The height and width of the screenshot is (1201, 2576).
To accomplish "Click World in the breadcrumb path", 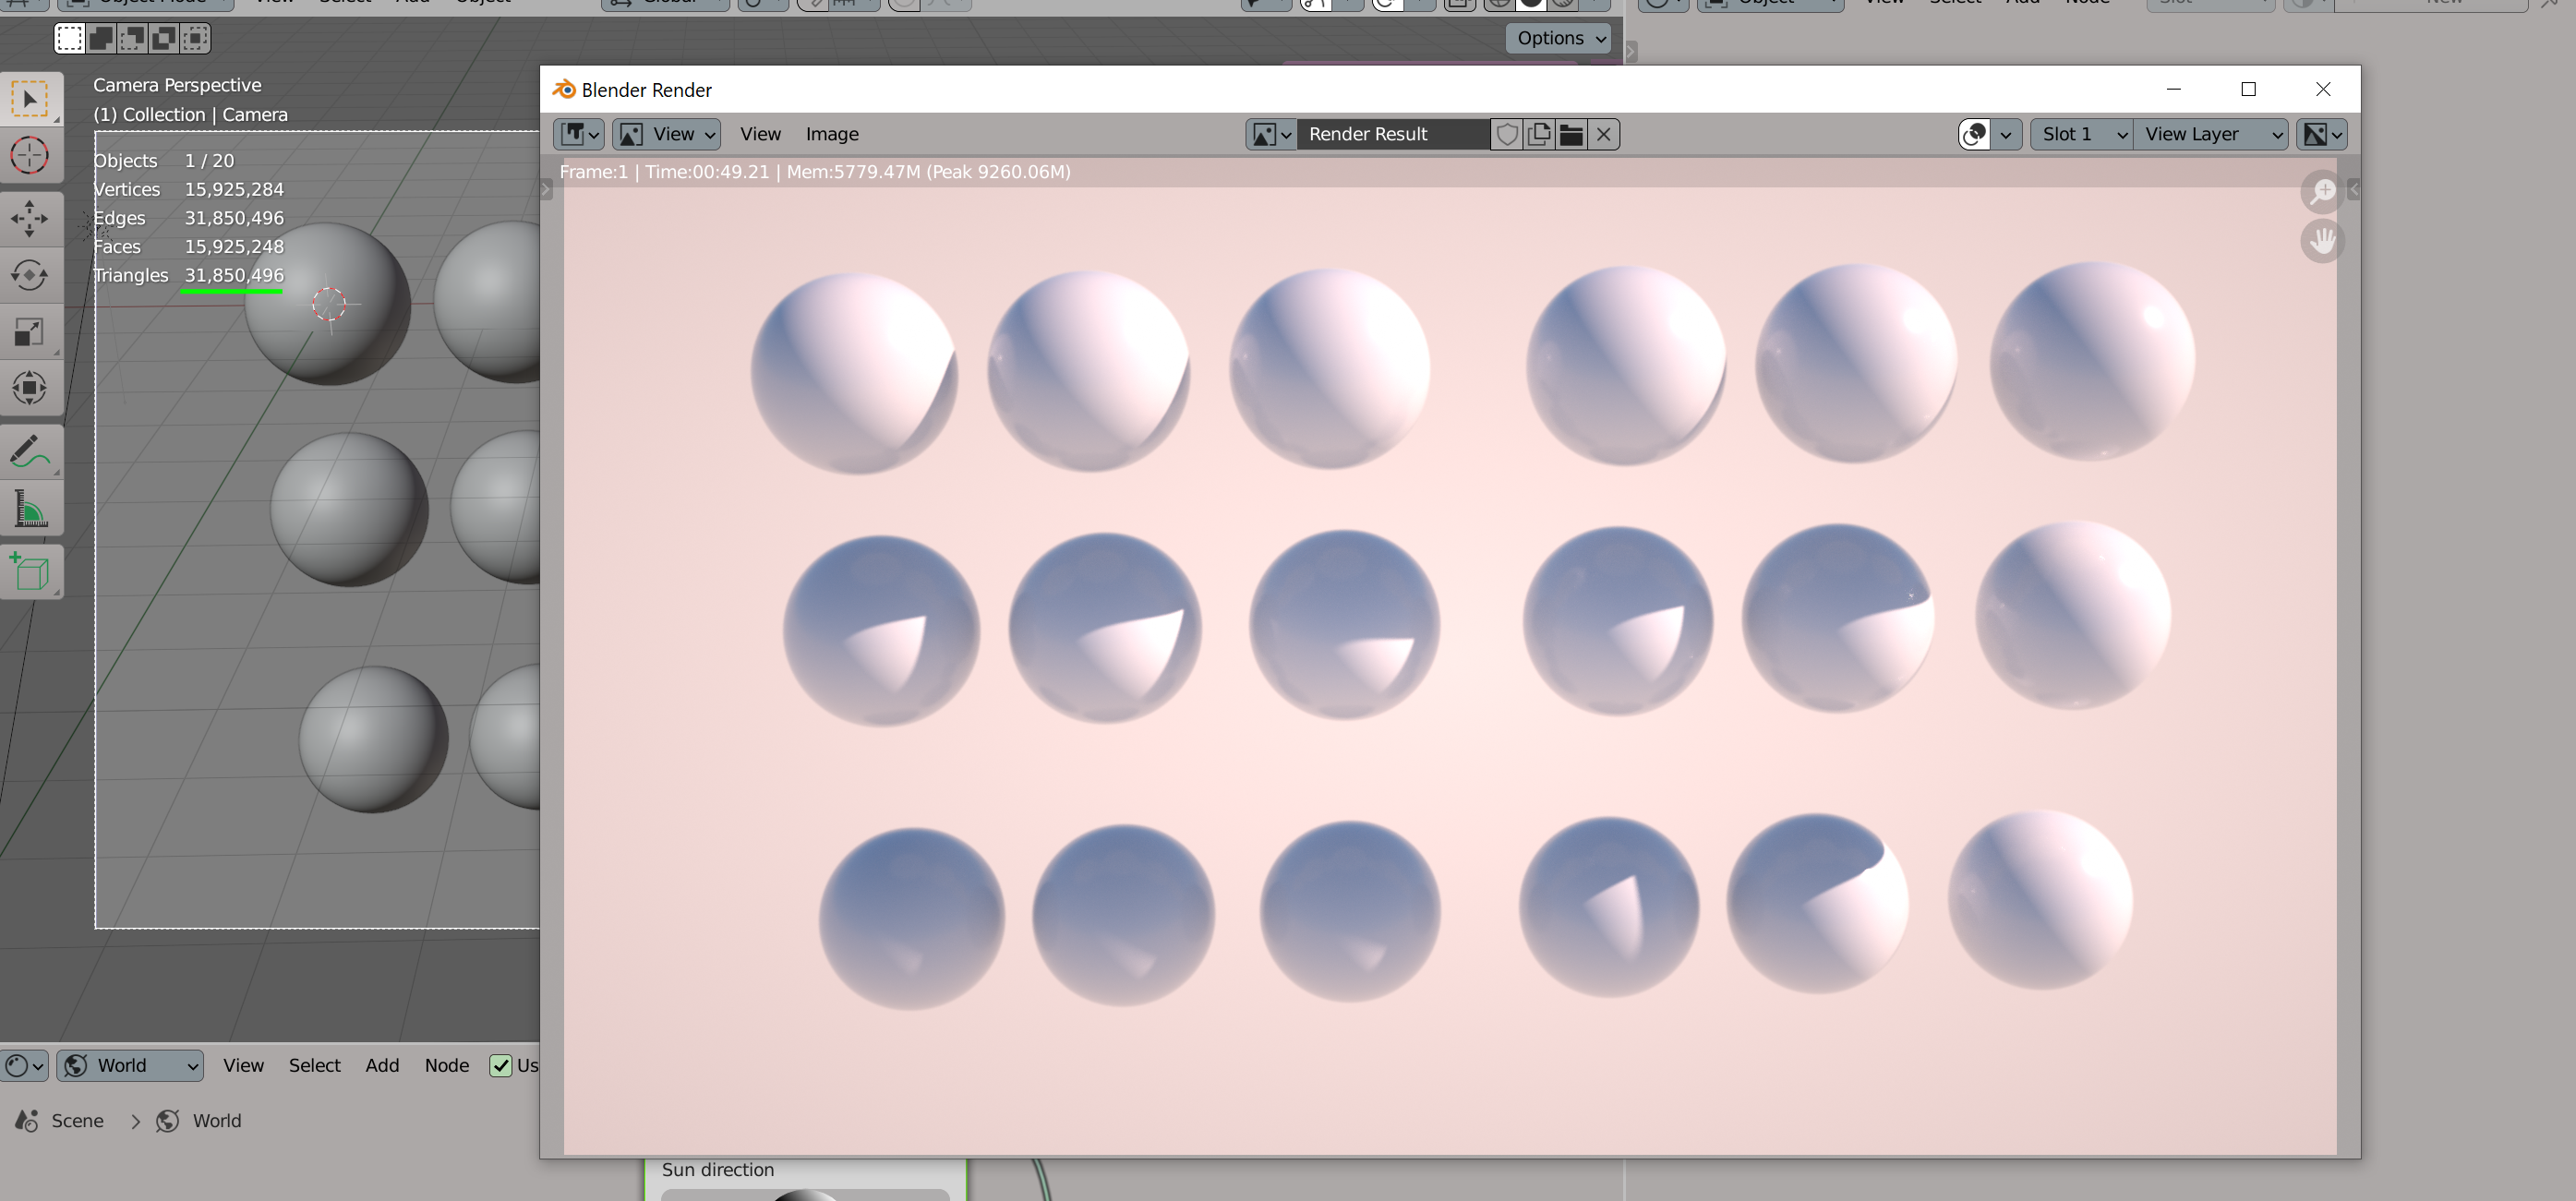I will 216,1121.
